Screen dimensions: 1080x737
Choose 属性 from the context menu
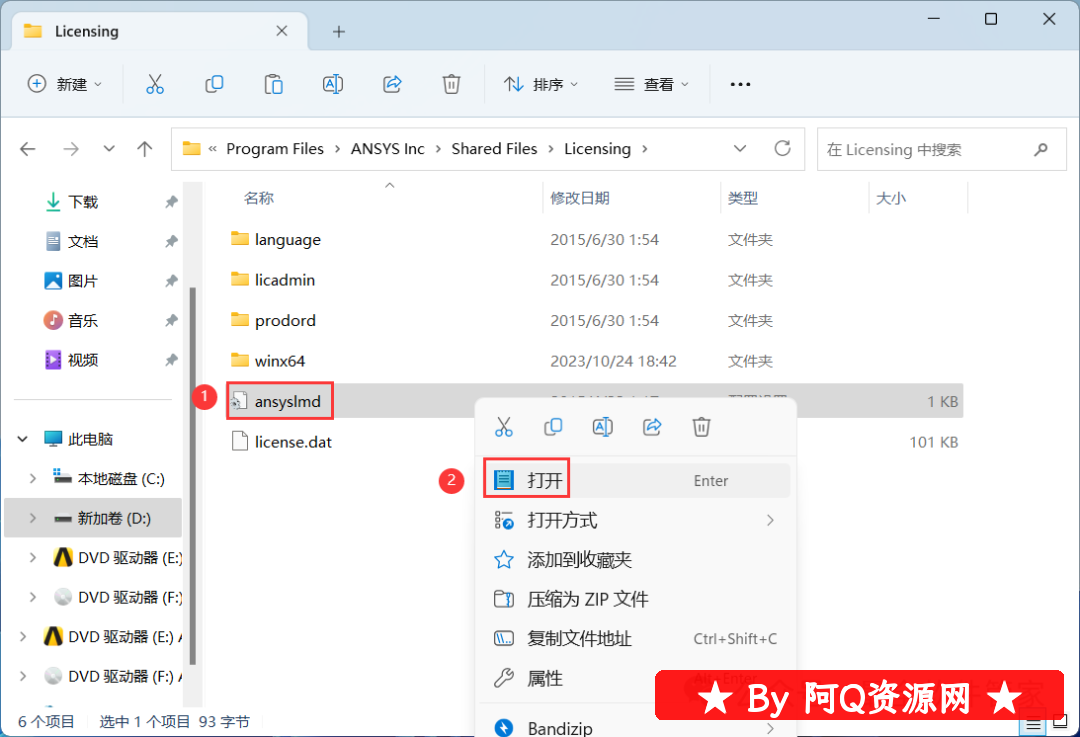[x=545, y=679]
